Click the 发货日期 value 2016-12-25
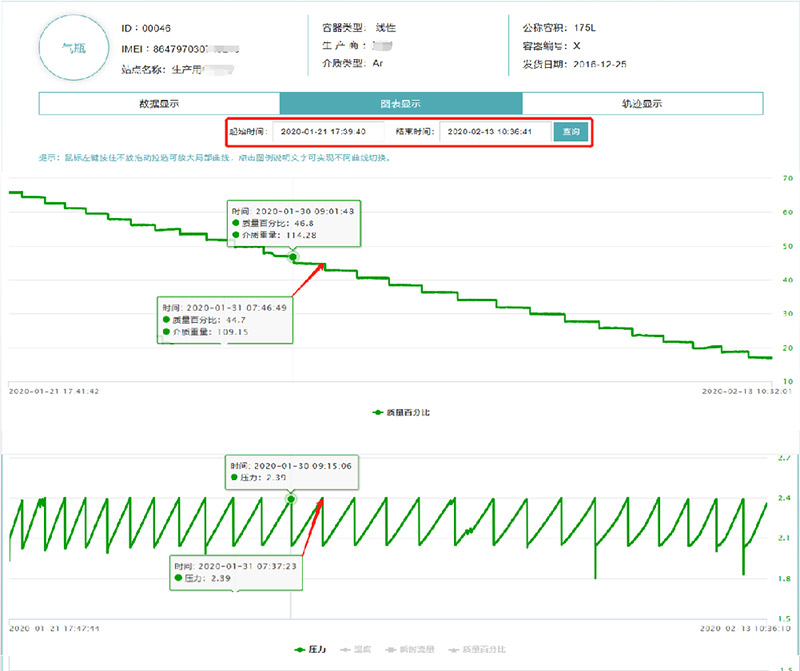This screenshot has height=671, width=800. (604, 62)
